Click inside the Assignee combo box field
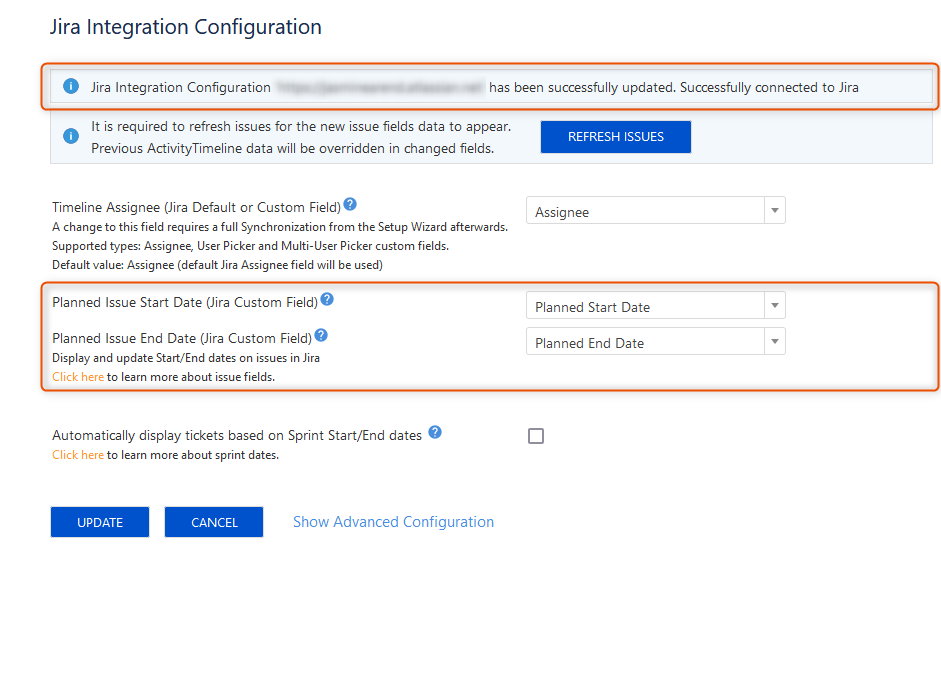 click(640, 210)
